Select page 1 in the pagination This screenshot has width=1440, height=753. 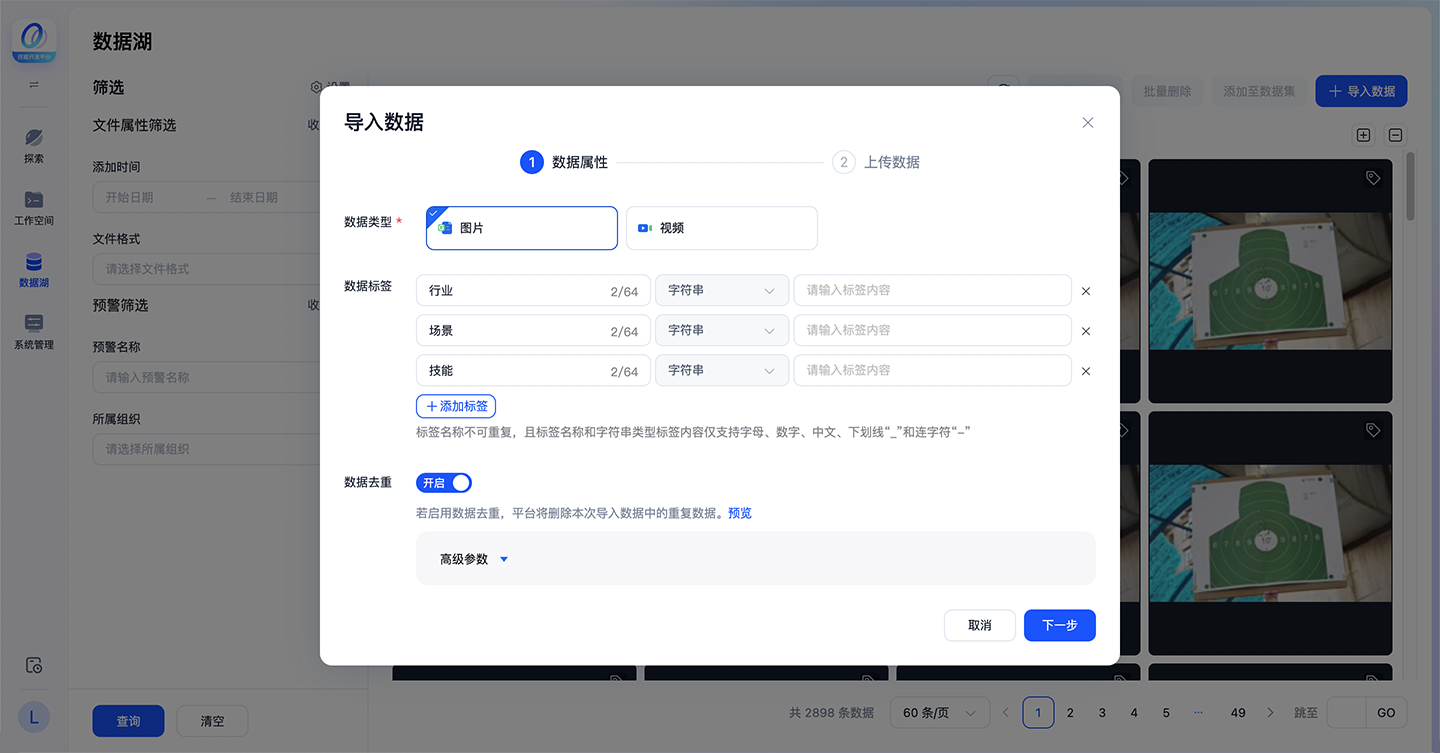1038,713
